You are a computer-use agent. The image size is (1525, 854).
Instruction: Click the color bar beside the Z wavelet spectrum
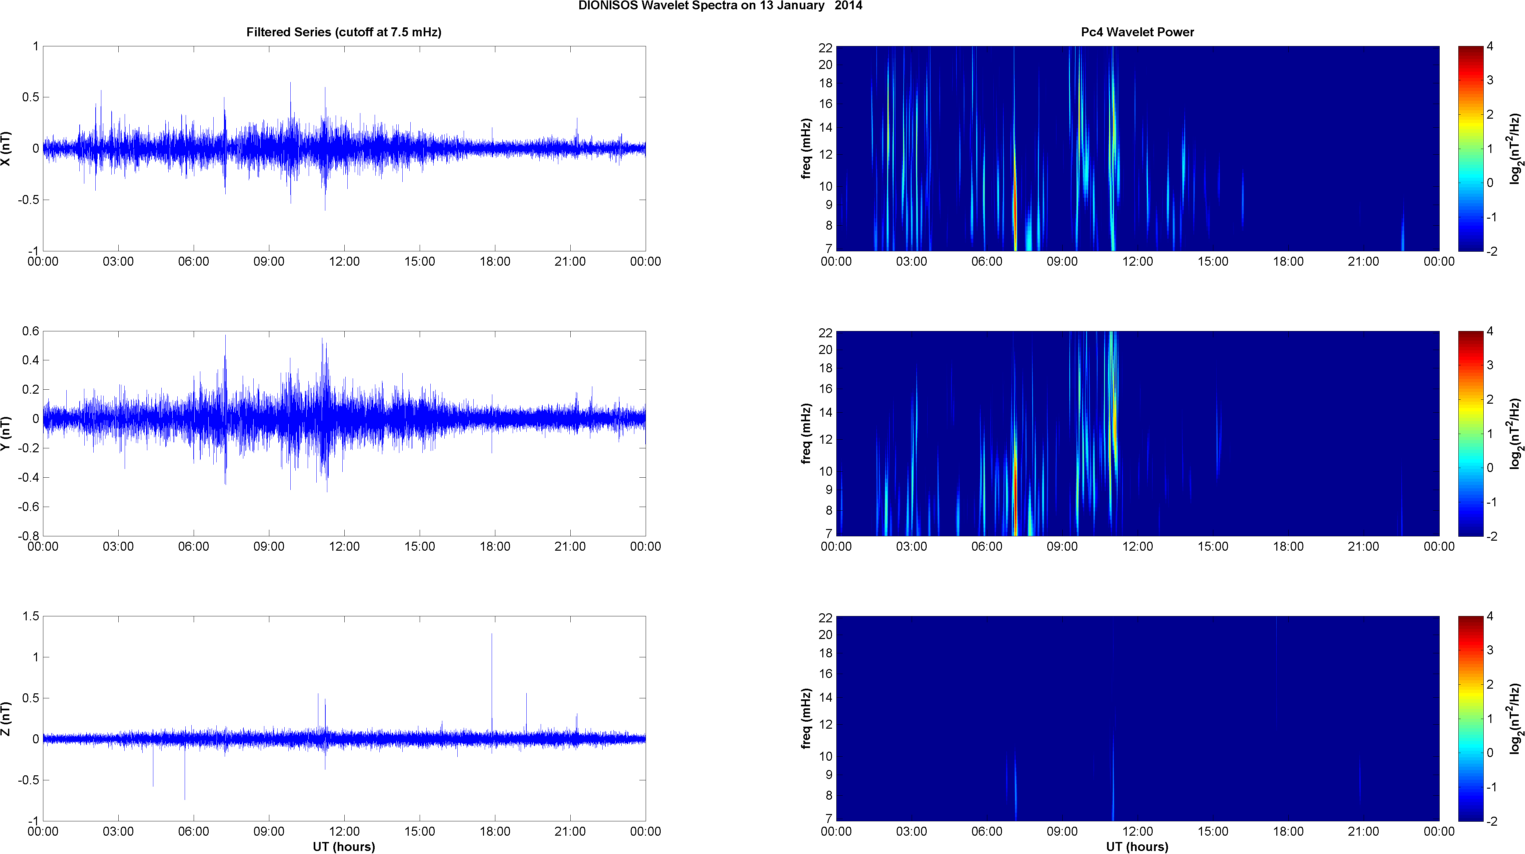1470,718
